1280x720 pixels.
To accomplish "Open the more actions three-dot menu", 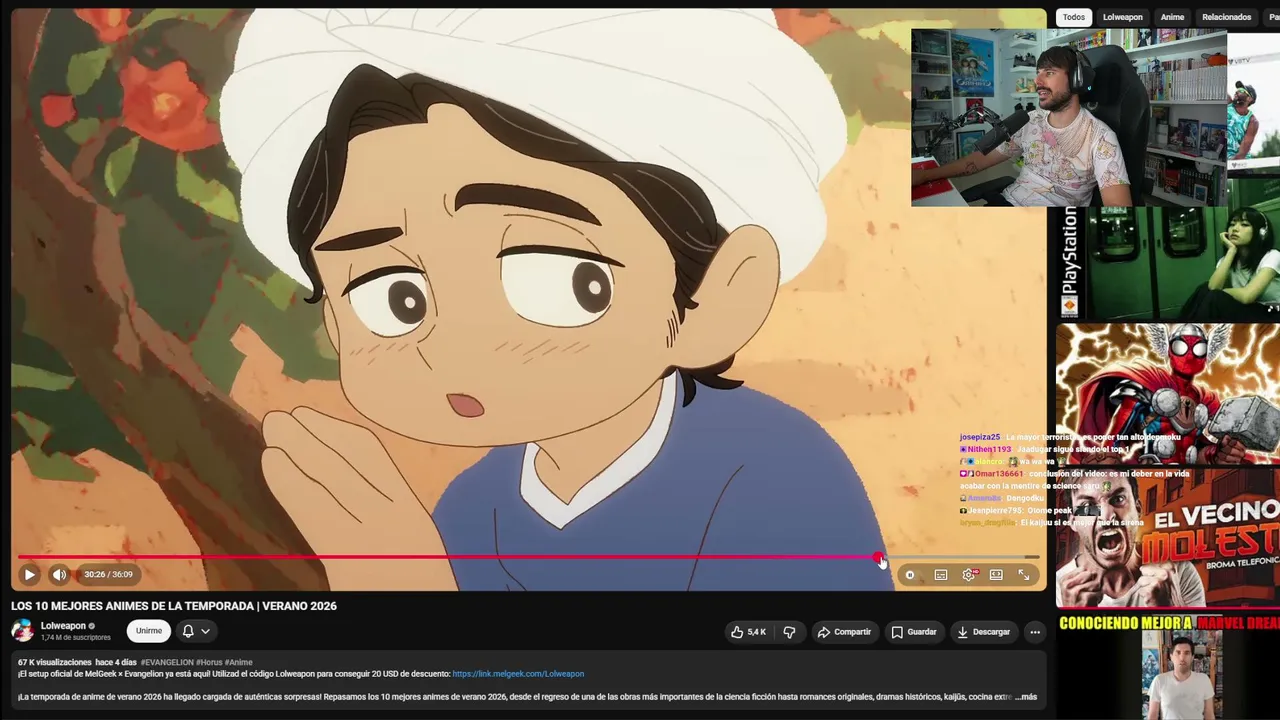I will point(1035,632).
